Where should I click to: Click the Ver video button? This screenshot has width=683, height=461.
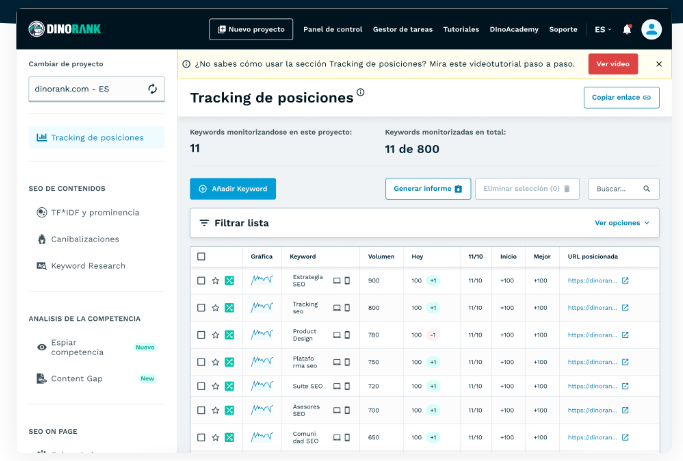pos(613,64)
